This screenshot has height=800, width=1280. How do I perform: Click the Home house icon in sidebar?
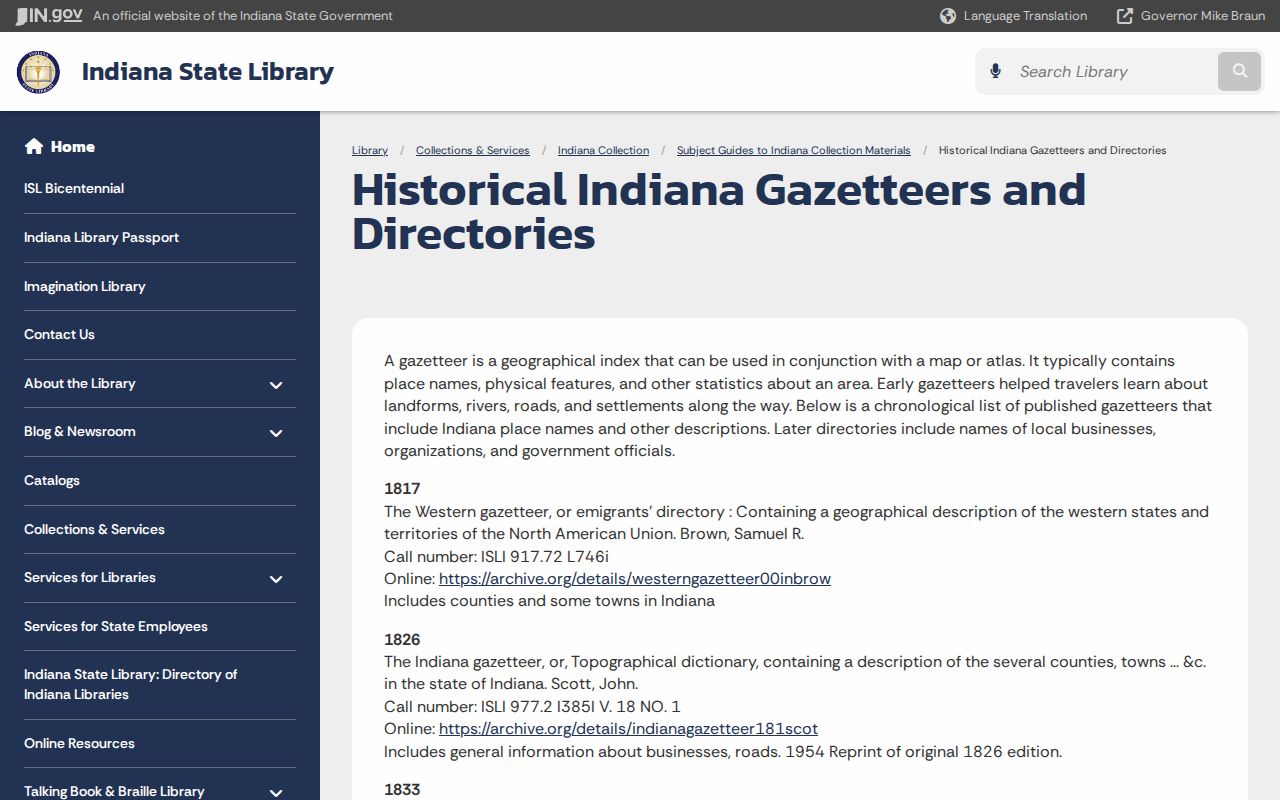point(34,146)
